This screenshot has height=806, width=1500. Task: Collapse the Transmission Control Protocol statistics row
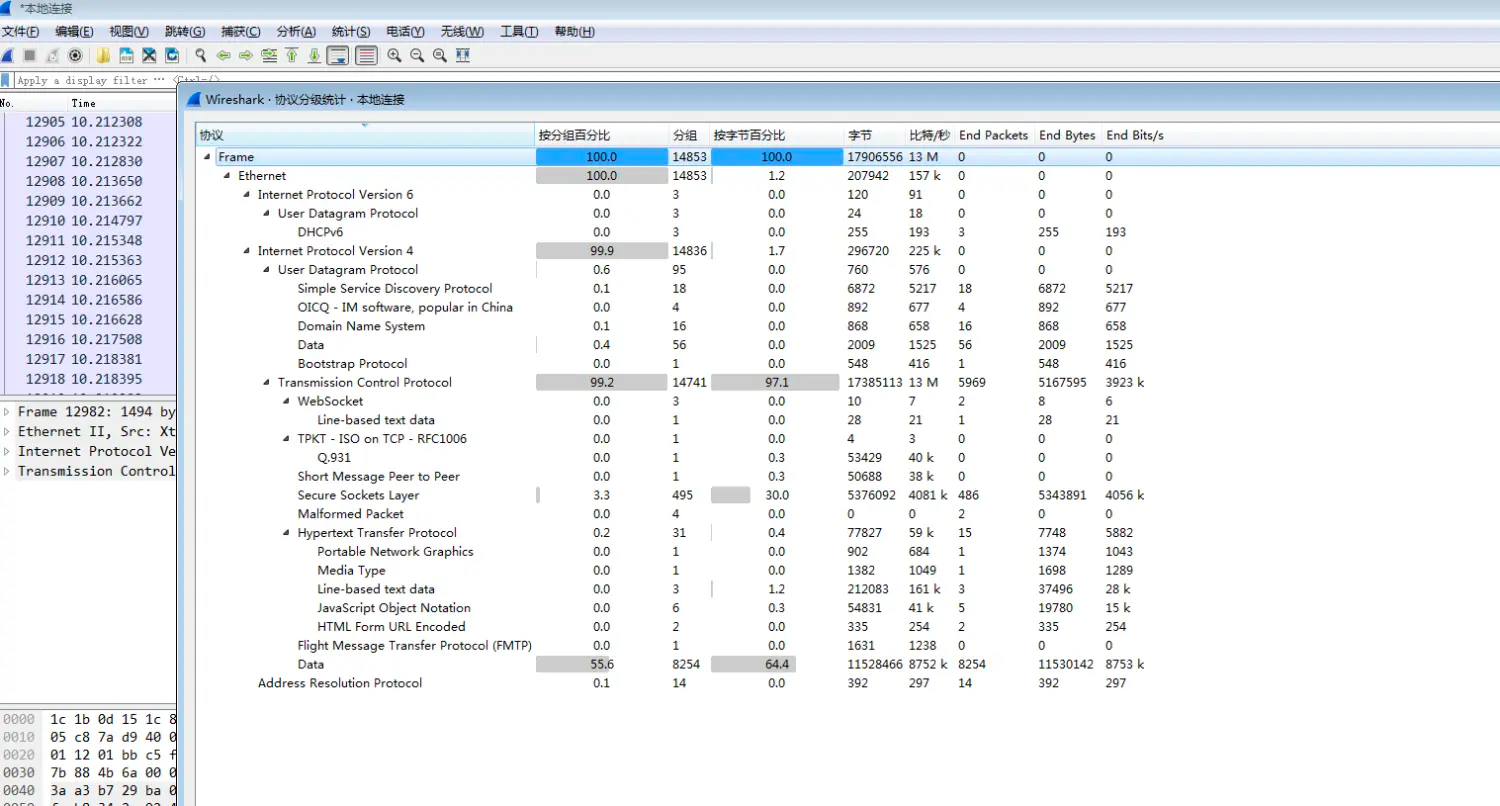pyautogui.click(x=265, y=382)
